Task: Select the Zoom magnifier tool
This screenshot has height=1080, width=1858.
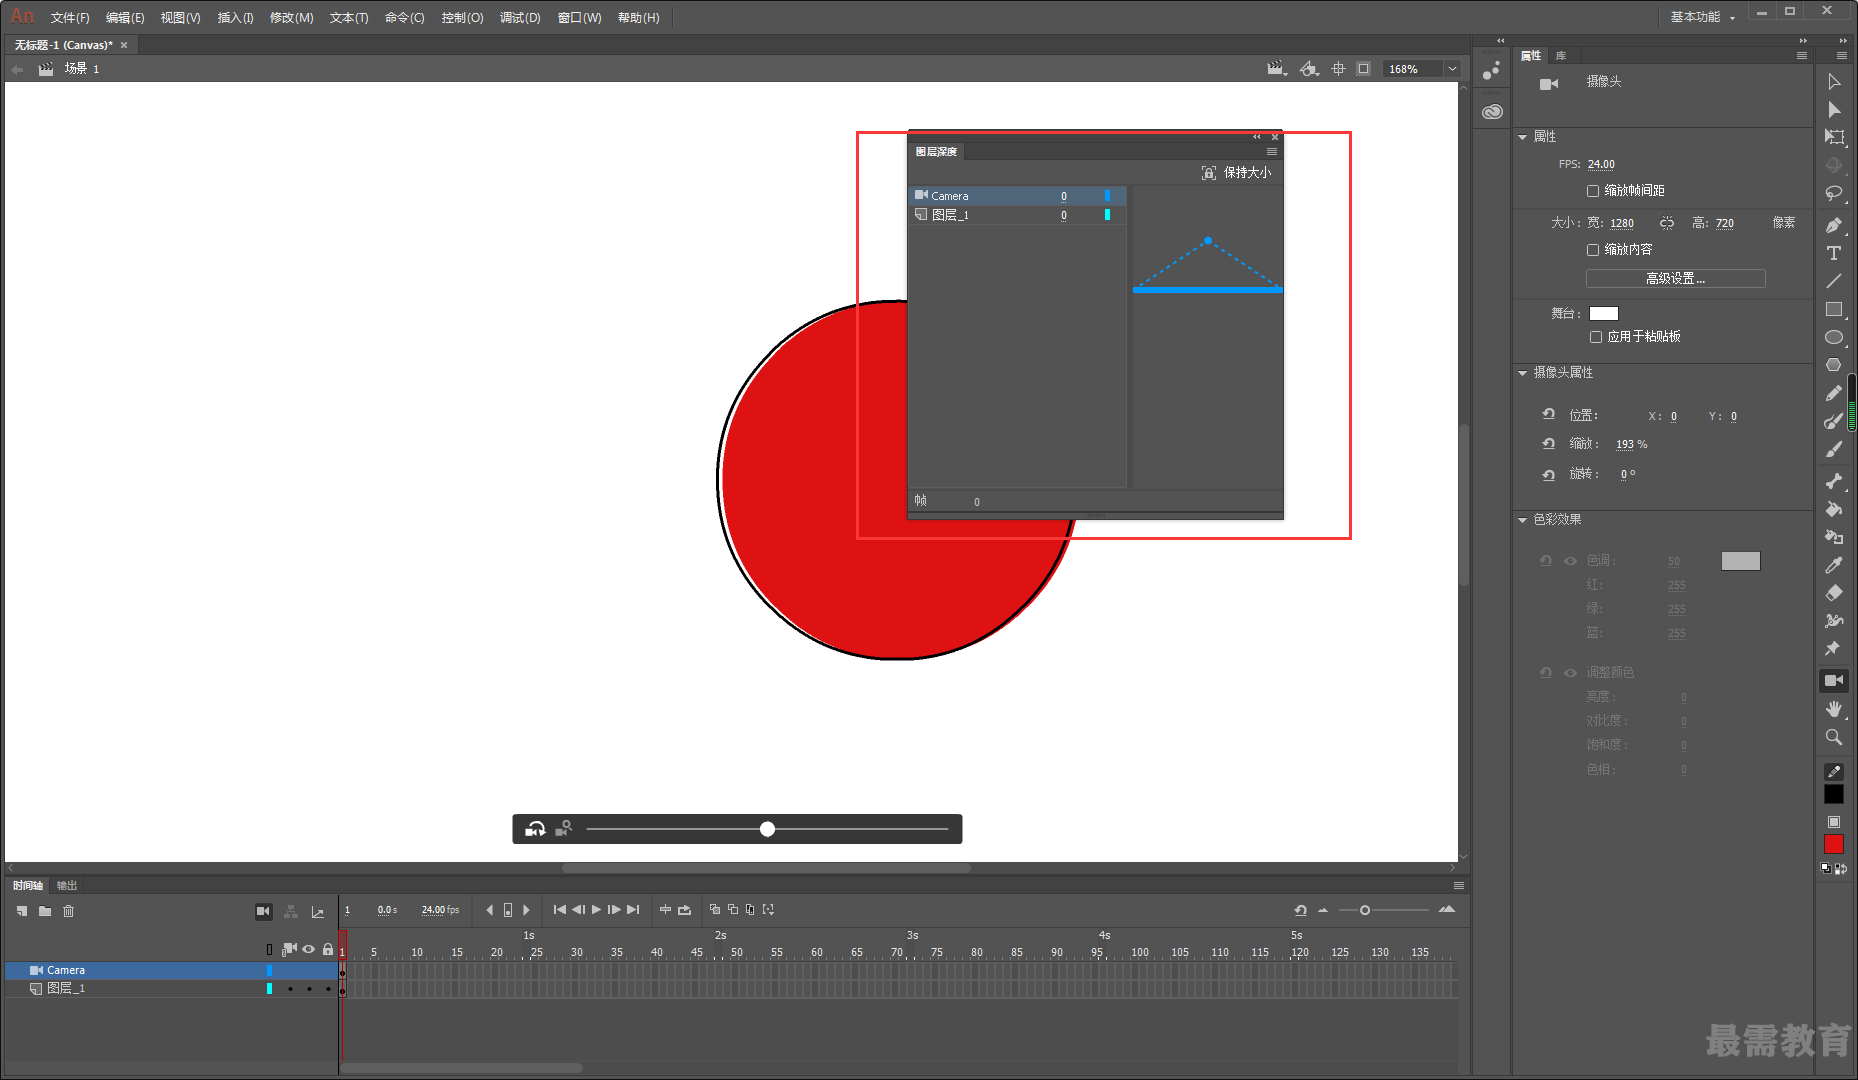Action: coord(1833,737)
